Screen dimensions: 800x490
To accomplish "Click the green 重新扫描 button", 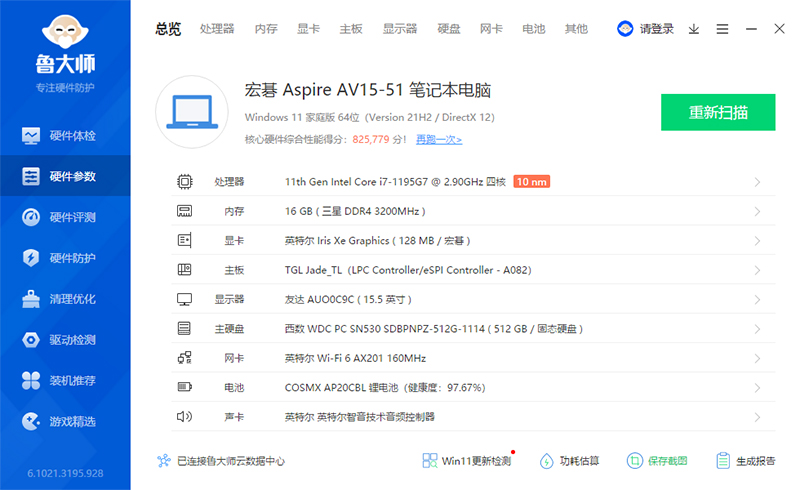I will pos(717,112).
